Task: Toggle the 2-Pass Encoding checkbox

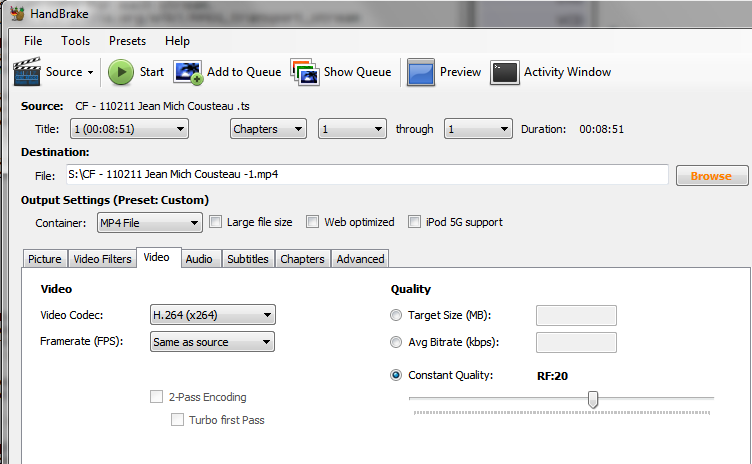Action: (156, 396)
